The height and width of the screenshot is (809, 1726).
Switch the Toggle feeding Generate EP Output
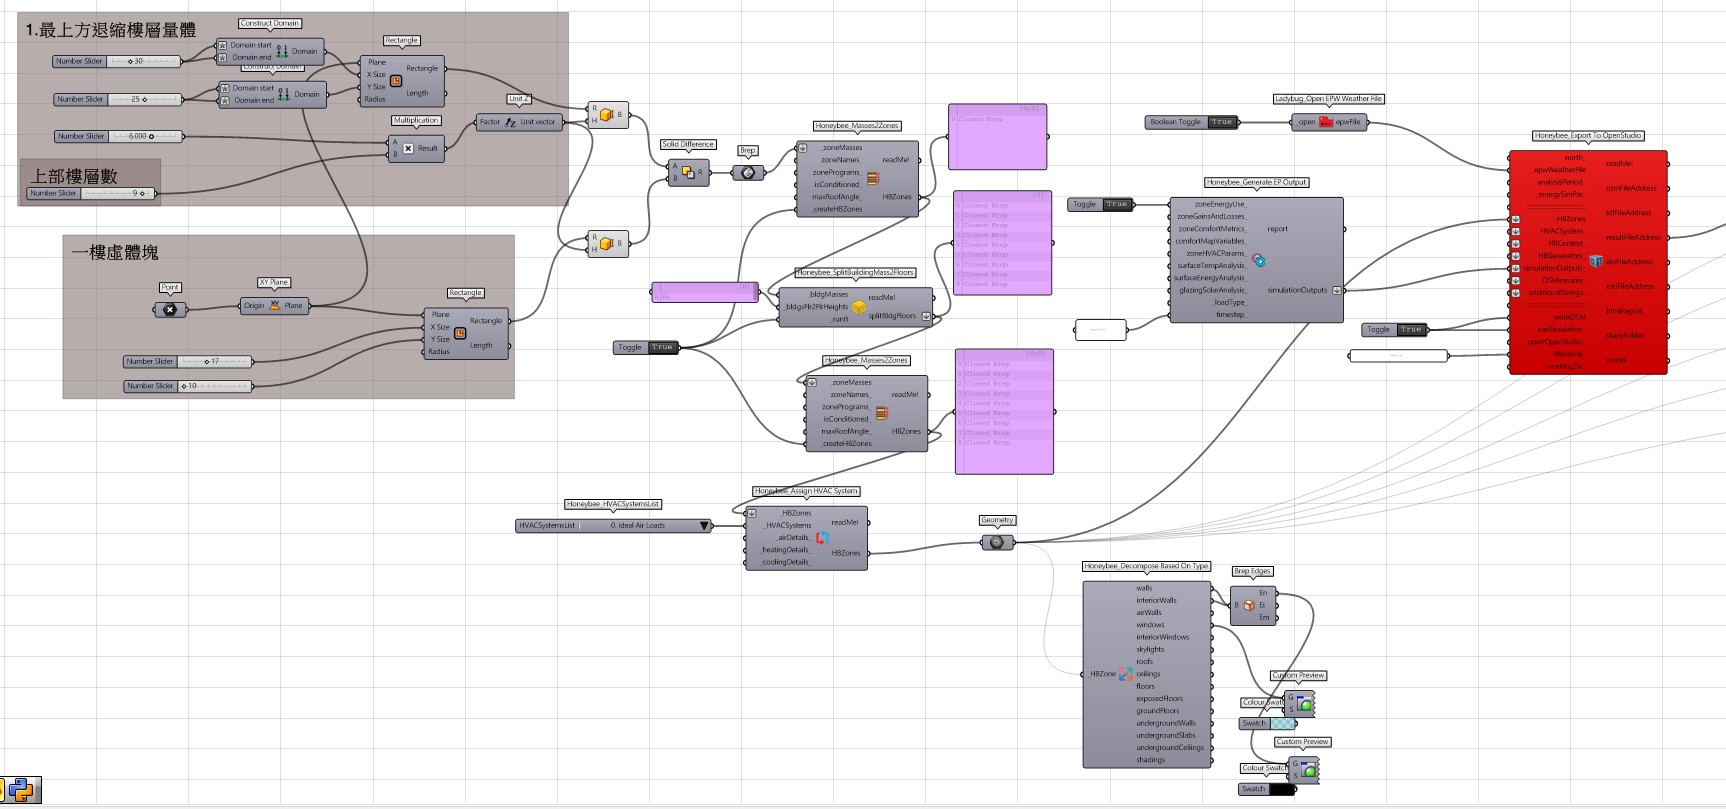[x=1116, y=204]
